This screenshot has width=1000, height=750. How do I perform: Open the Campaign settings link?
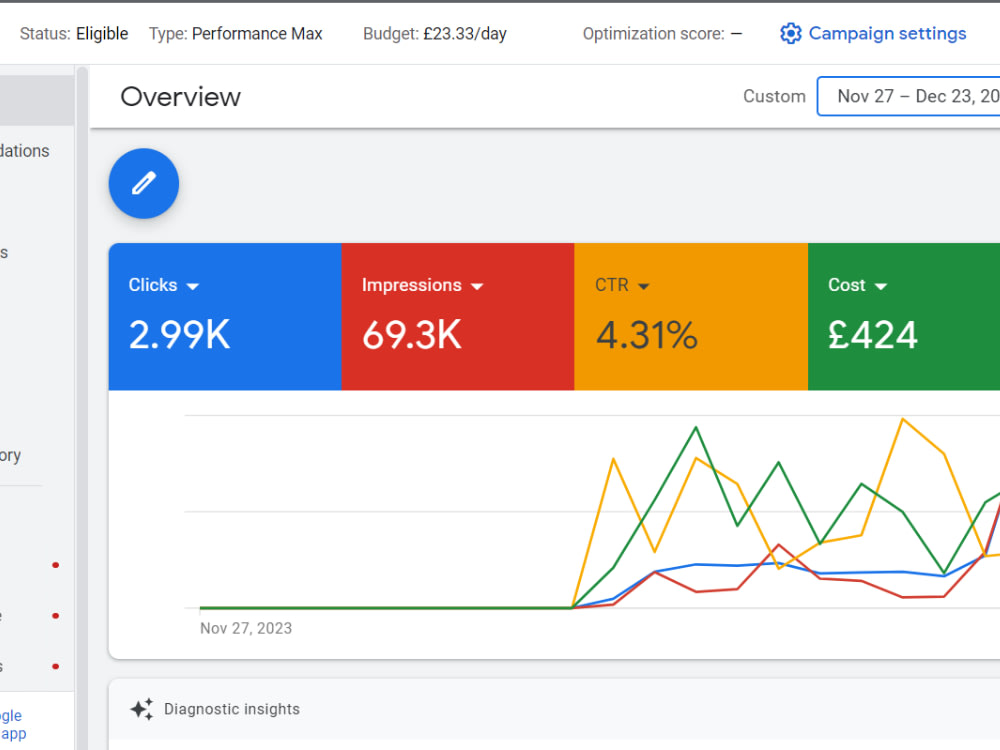[887, 33]
